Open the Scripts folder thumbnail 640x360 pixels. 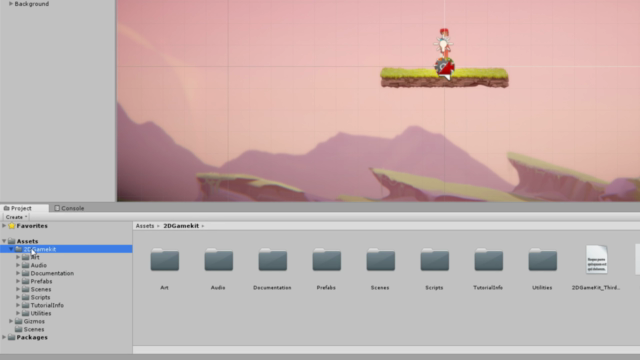tap(434, 260)
